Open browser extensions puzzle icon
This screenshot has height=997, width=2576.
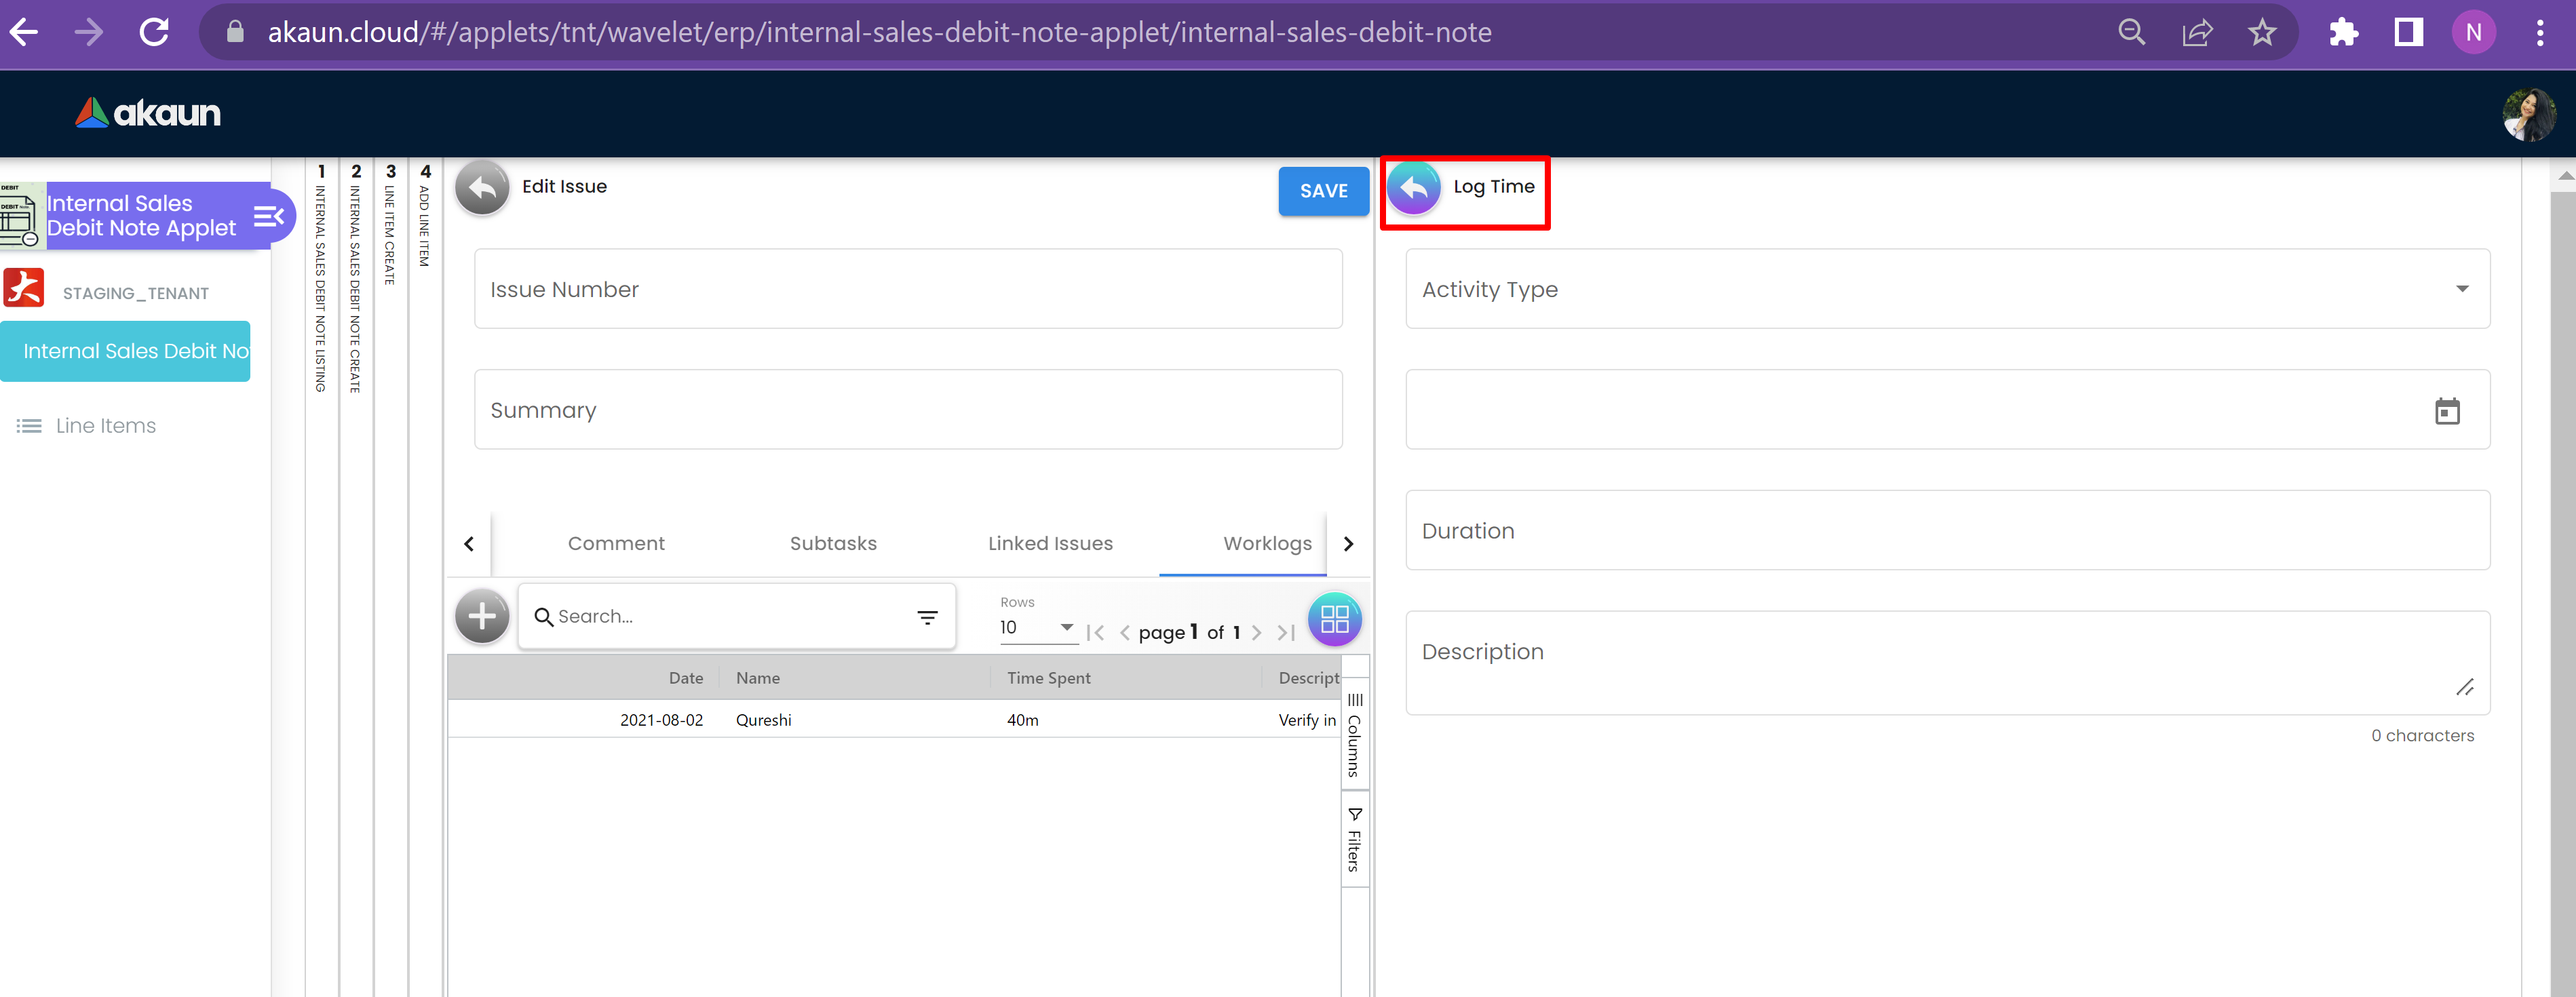pyautogui.click(x=2343, y=33)
